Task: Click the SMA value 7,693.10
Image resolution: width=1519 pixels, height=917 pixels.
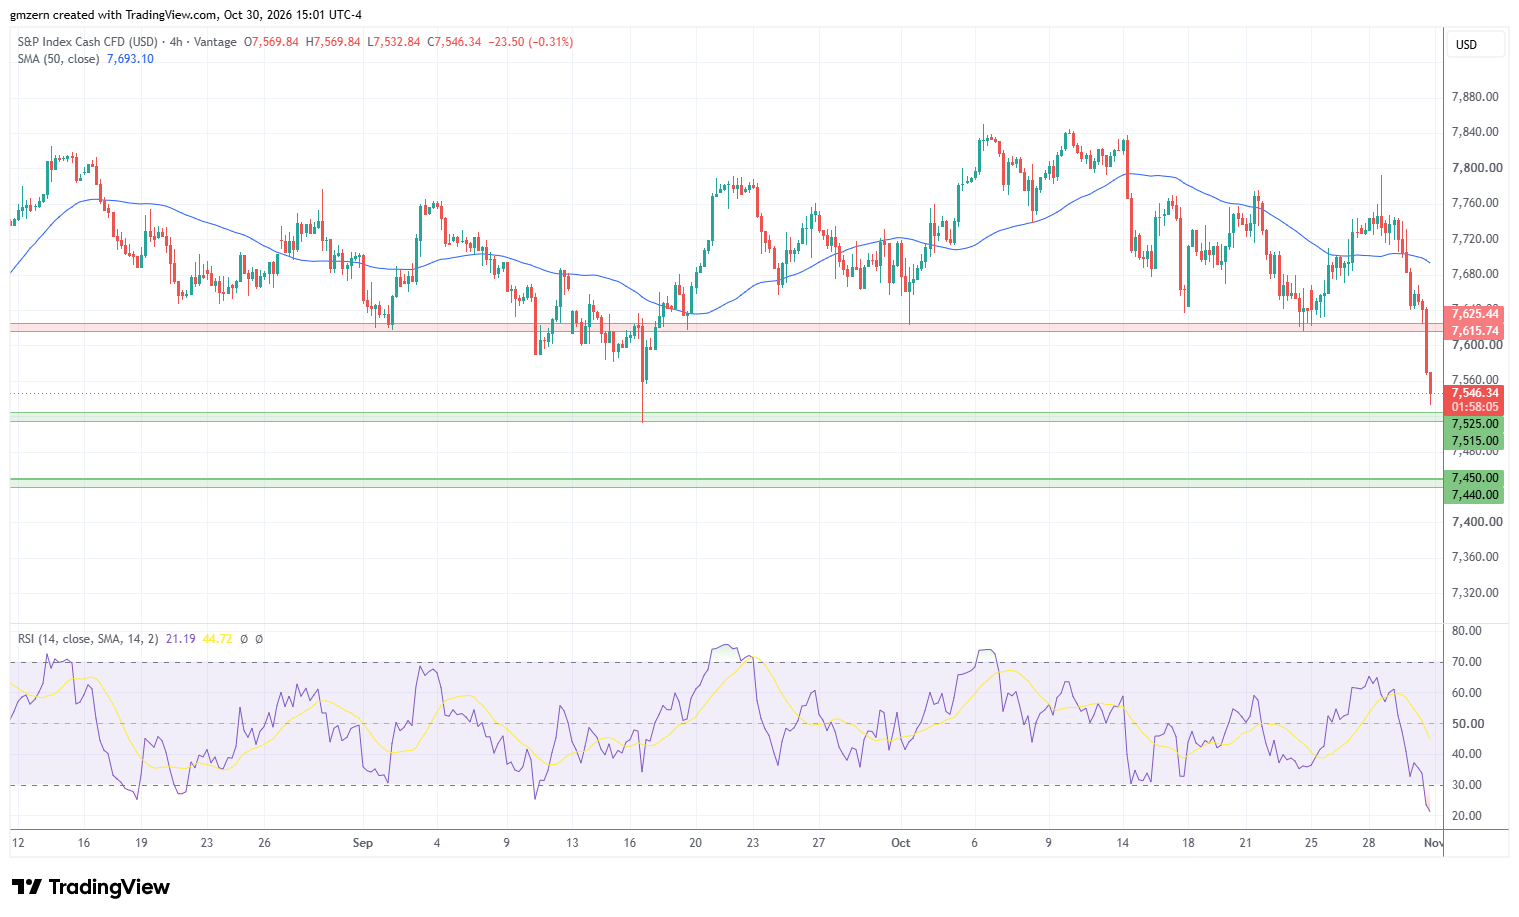Action: [x=130, y=59]
